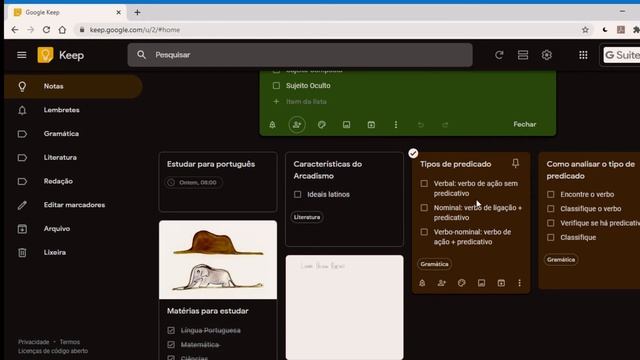Viewport: 640px width, 360px height.
Task: Add image icon in green note
Action: (x=346, y=124)
